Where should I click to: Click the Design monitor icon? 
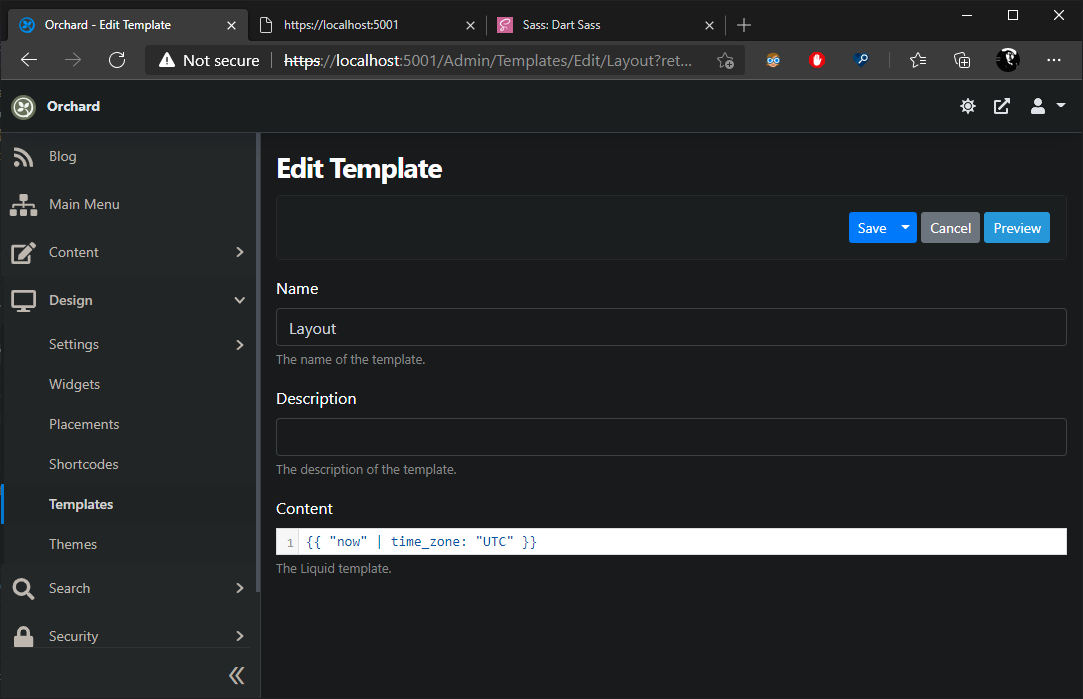[x=23, y=300]
